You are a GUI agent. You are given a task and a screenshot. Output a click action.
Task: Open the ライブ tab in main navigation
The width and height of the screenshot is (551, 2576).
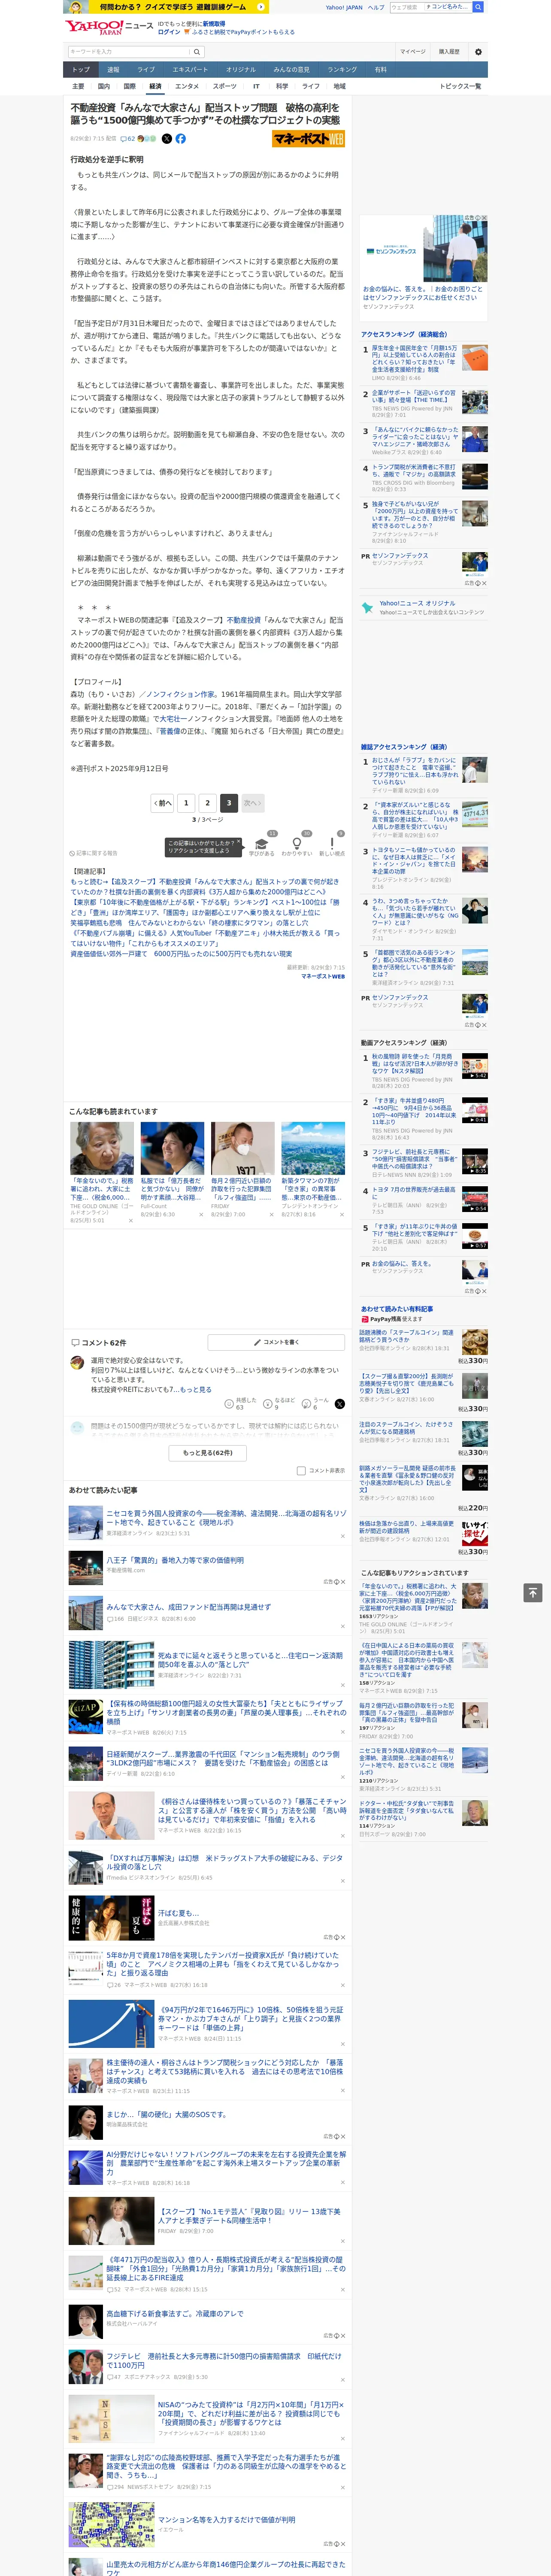point(146,69)
